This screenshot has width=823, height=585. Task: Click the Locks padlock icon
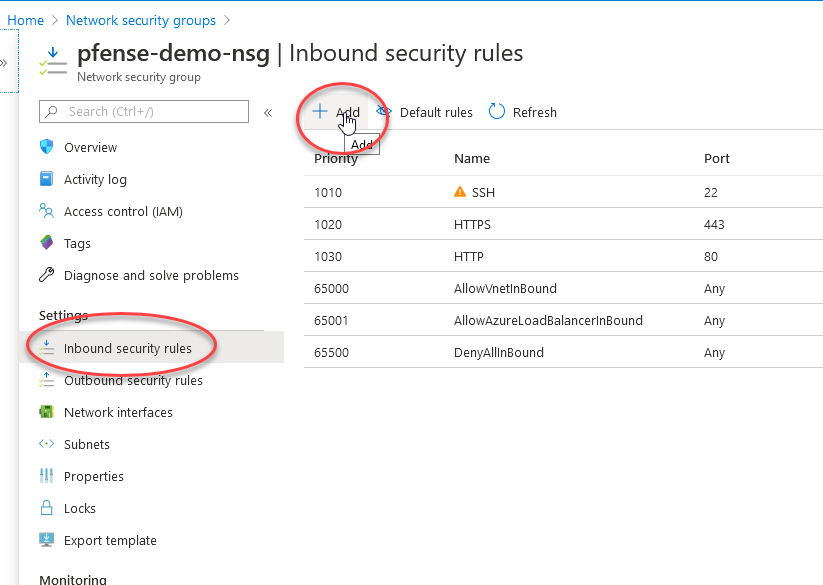click(x=47, y=508)
